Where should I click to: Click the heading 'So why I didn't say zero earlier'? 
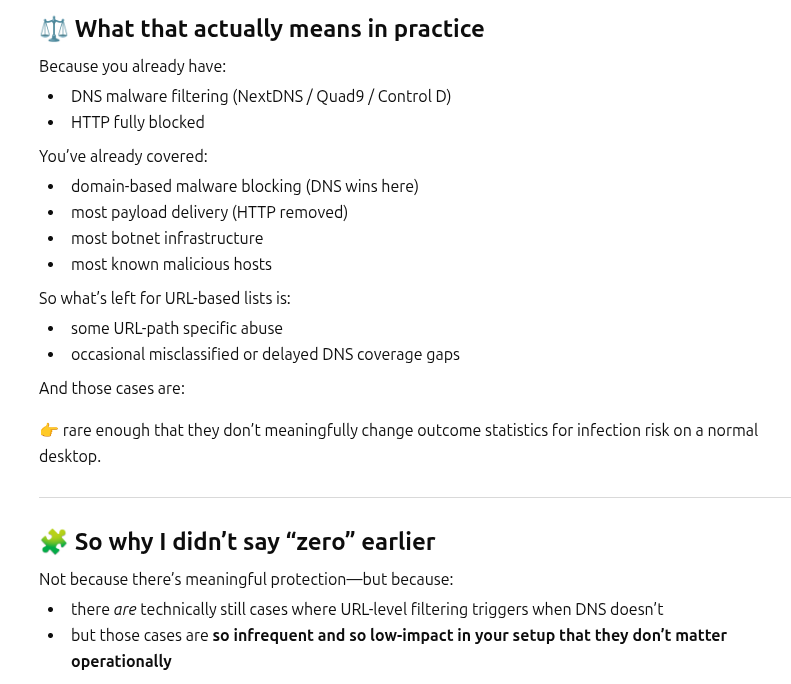coord(255,542)
